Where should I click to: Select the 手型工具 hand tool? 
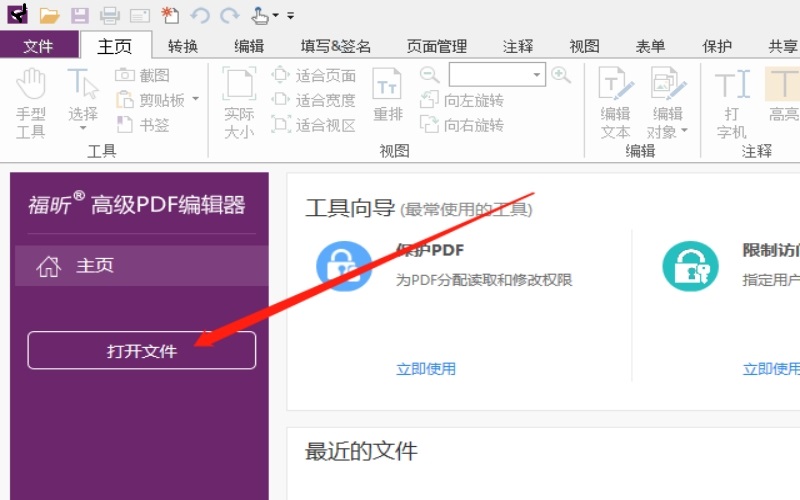tap(31, 104)
